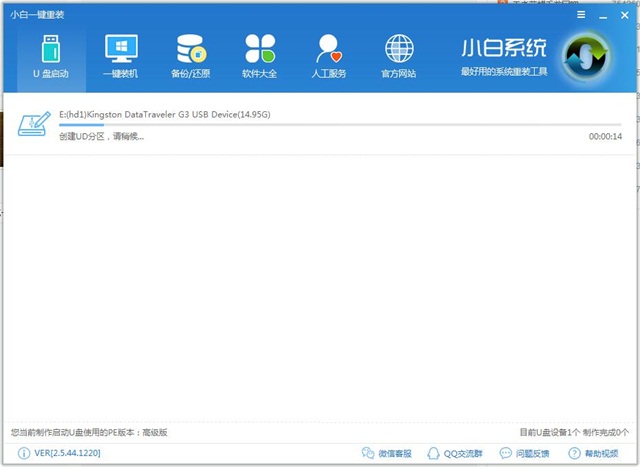
Task: Minimize the 小白一键重装 window
Action: [x=603, y=16]
